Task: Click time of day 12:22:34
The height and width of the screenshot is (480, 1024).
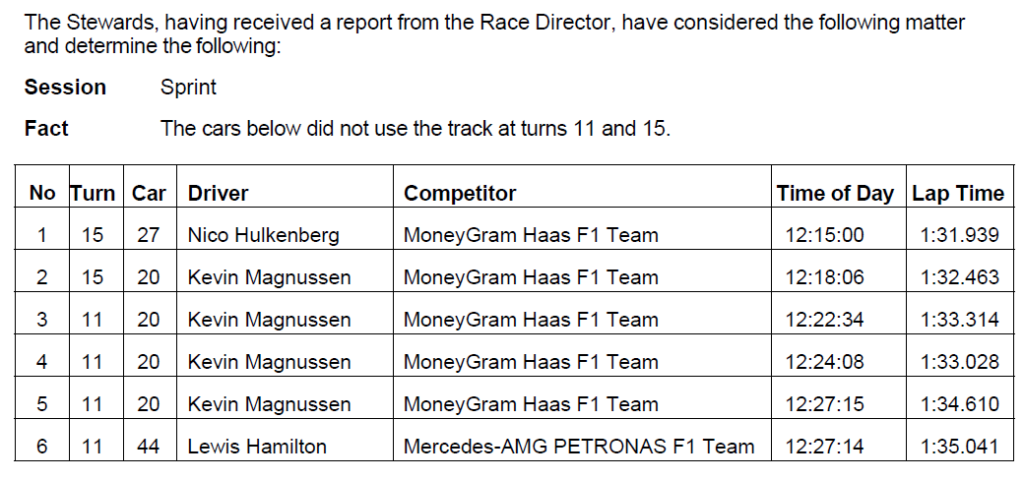Action: pyautogui.click(x=825, y=320)
